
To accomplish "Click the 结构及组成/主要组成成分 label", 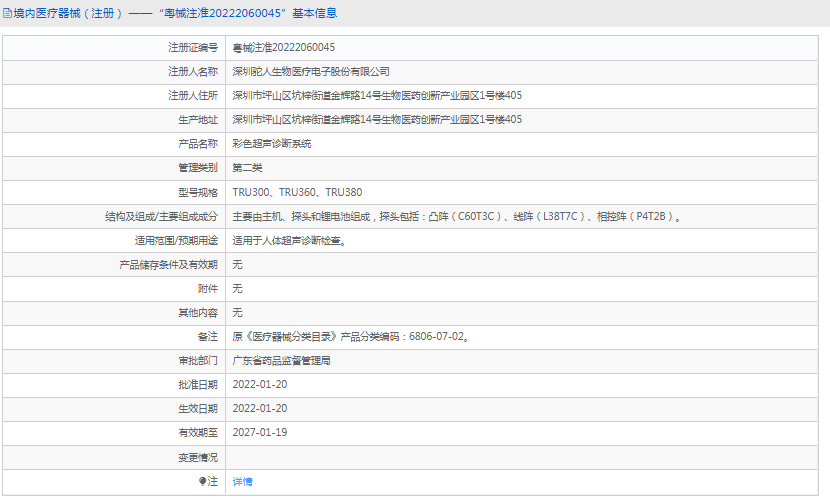I will point(161,216).
